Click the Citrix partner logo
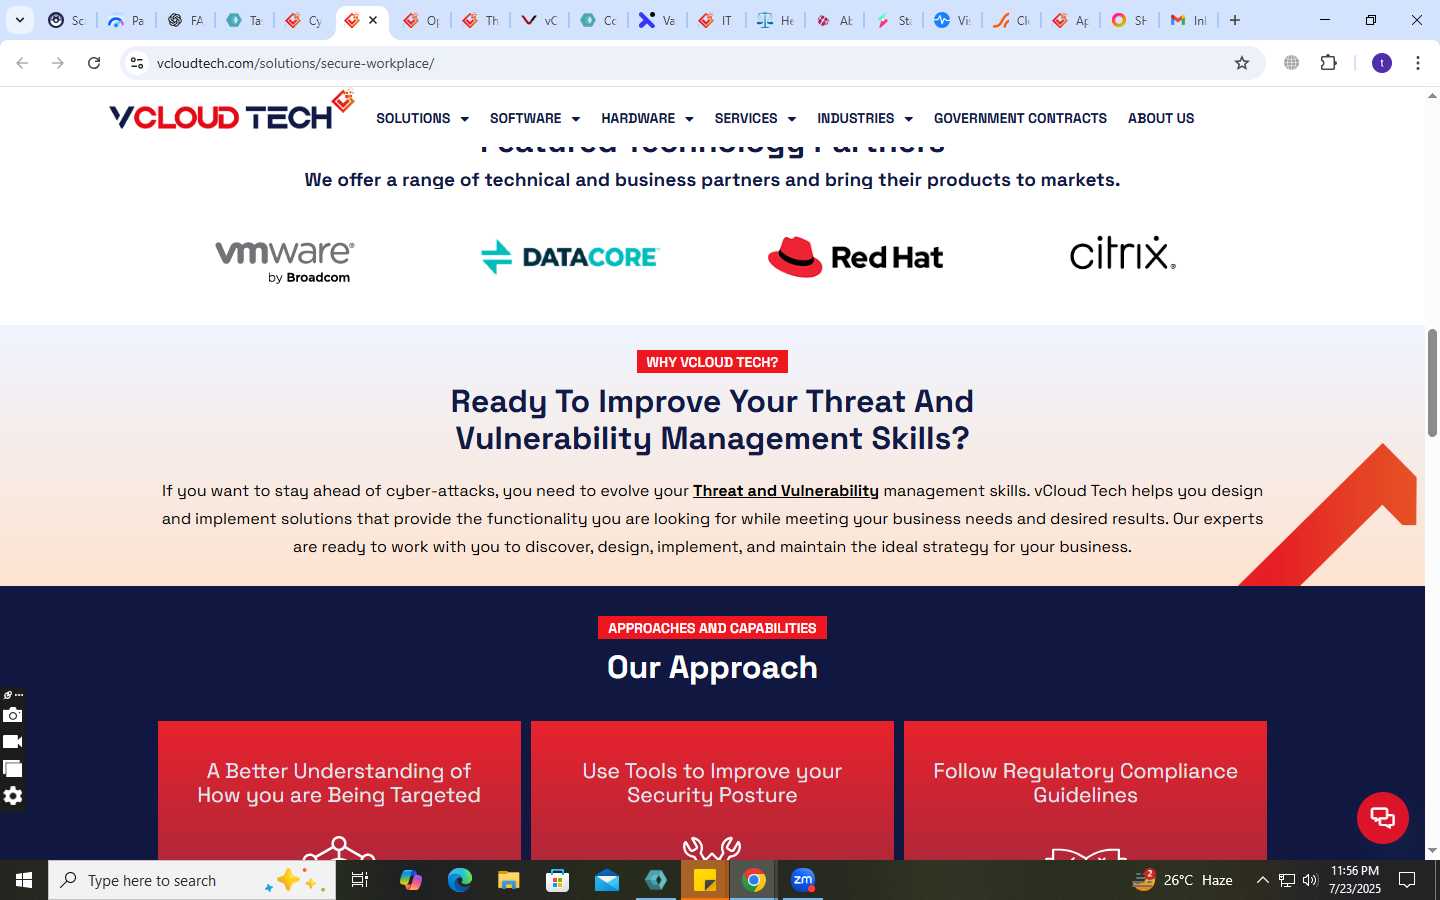 click(1122, 253)
